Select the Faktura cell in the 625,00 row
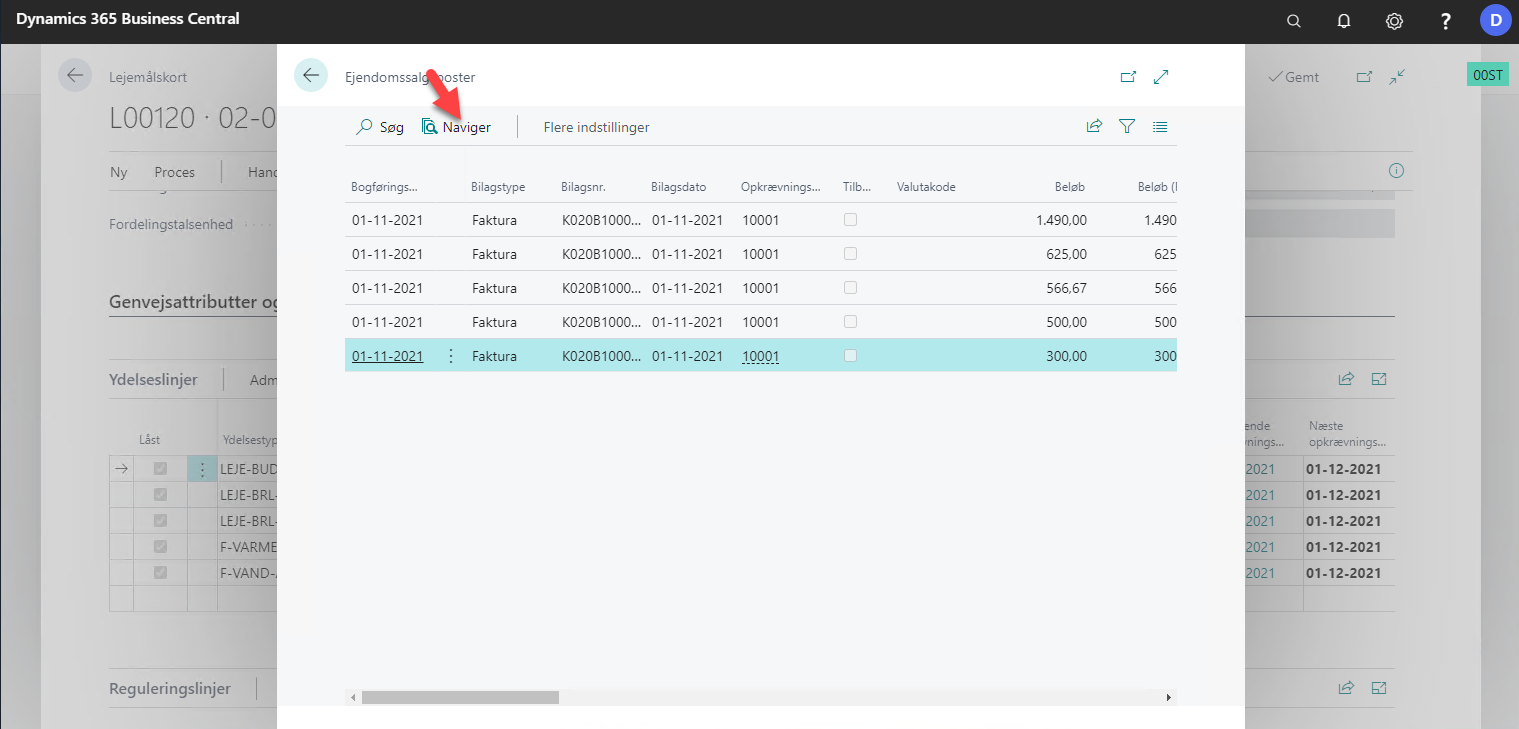Screen dimensions: 1519x729 coord(494,254)
